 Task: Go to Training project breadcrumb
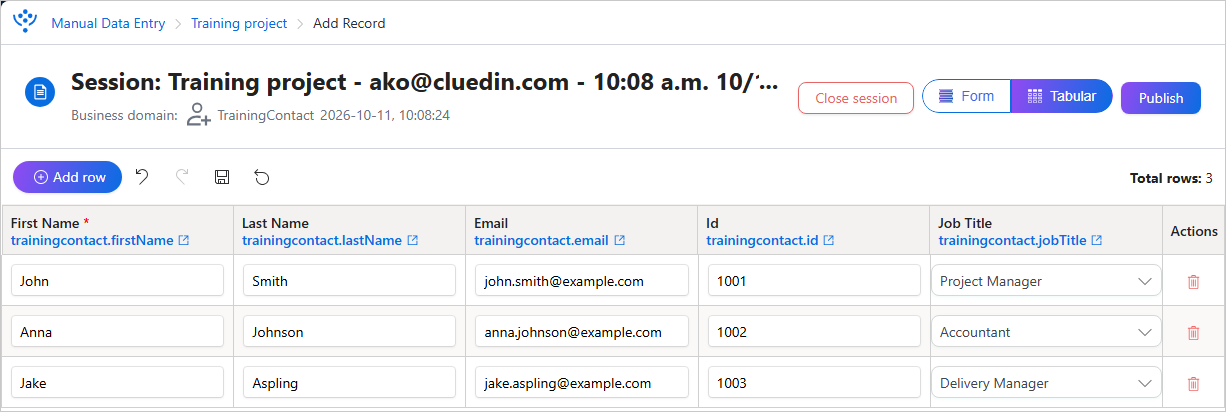(239, 23)
